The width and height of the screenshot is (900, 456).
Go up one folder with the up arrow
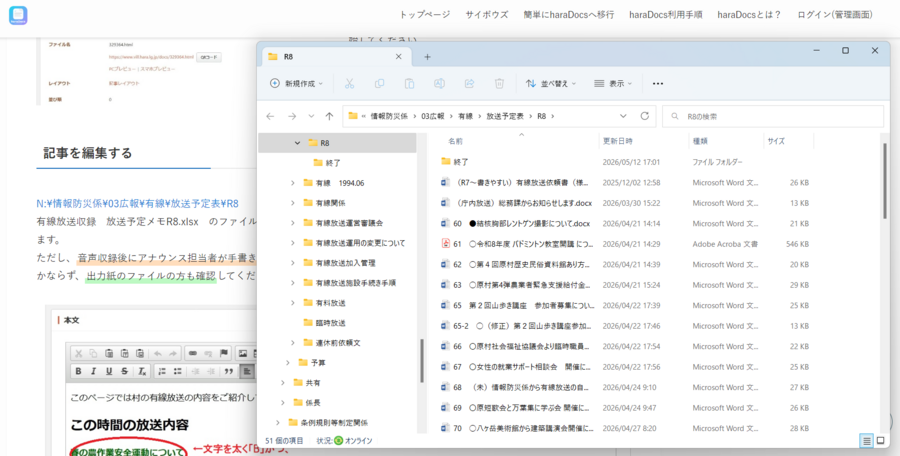(329, 116)
